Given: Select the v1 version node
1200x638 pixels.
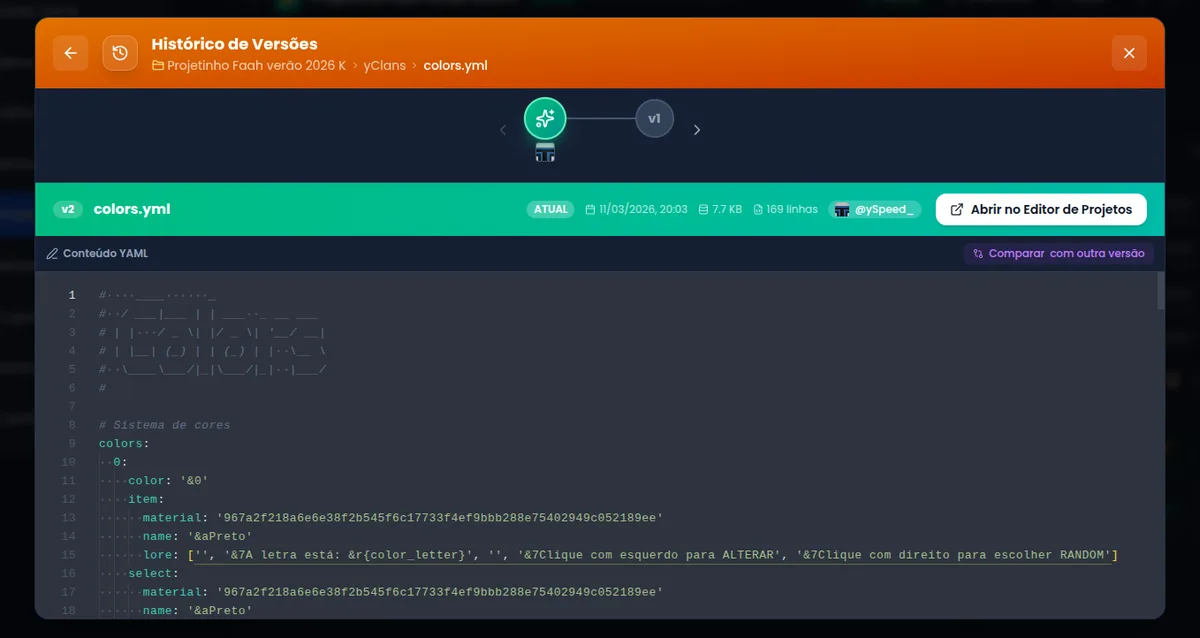Looking at the screenshot, I should pyautogui.click(x=654, y=119).
